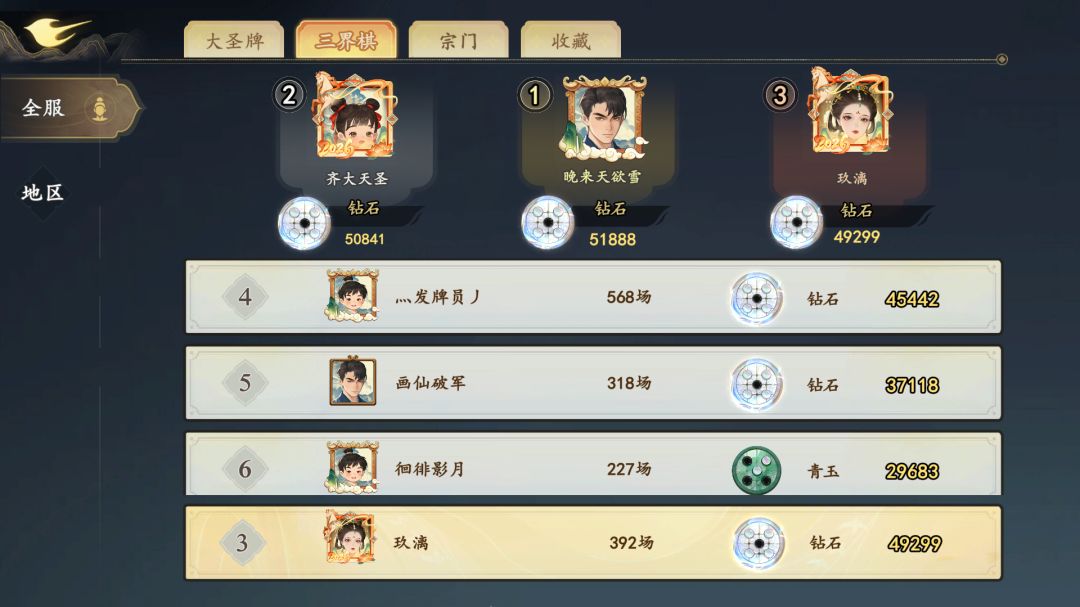Select the 全服 server-wide filter

pos(69,108)
